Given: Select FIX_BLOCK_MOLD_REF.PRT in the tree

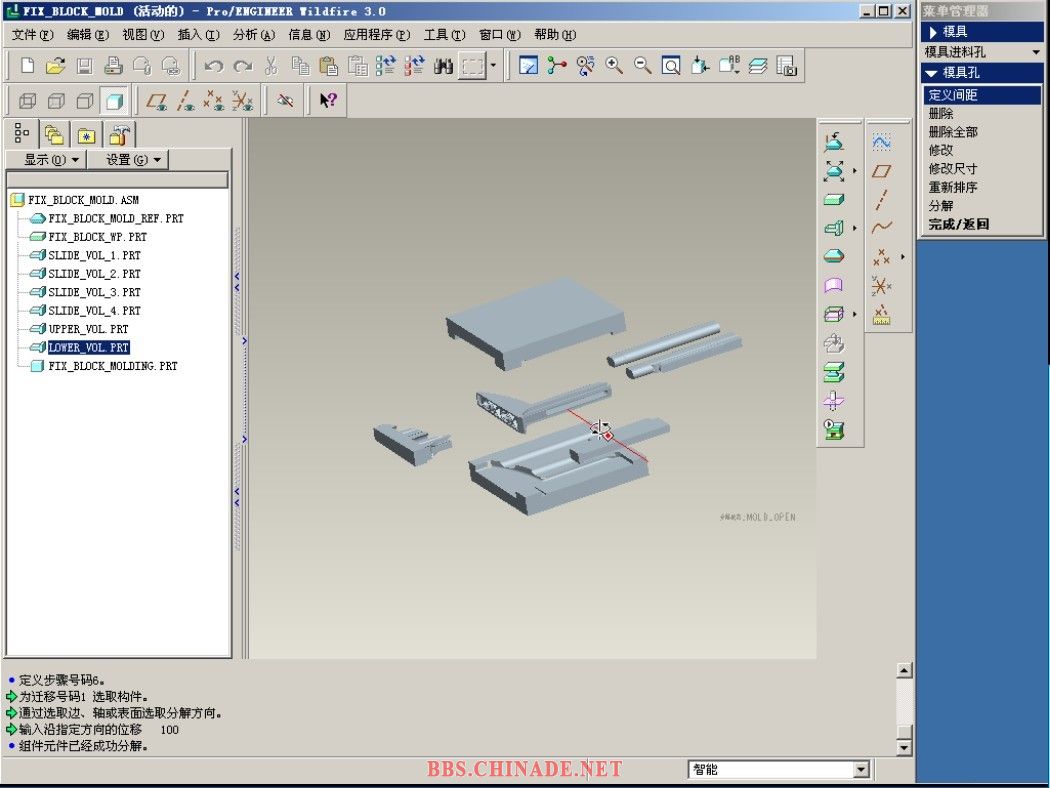Looking at the screenshot, I should pos(116,218).
